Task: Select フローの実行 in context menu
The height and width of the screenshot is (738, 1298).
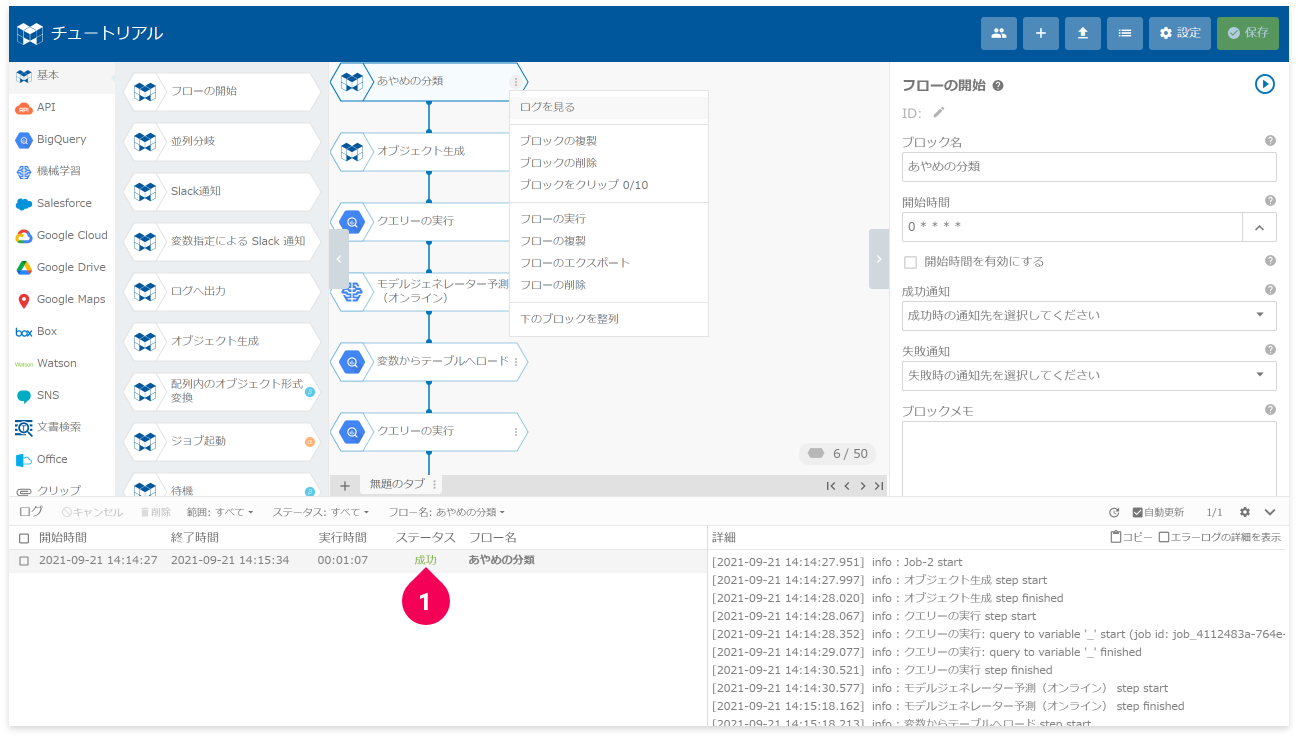Action: tap(609, 219)
